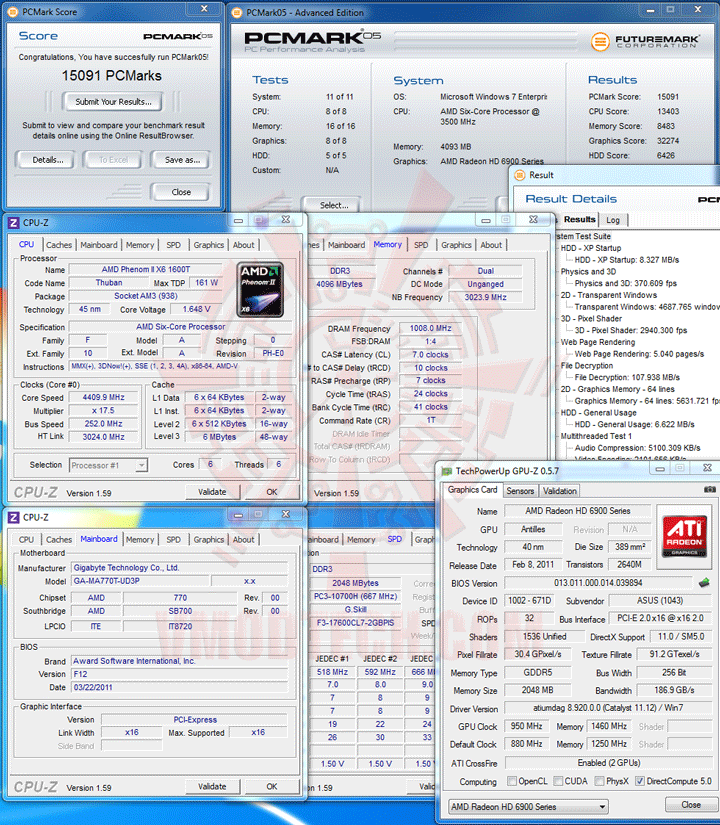Click the Select... button in PCMark05
Screen dimensions: 720x825
pyautogui.click(x=334, y=205)
